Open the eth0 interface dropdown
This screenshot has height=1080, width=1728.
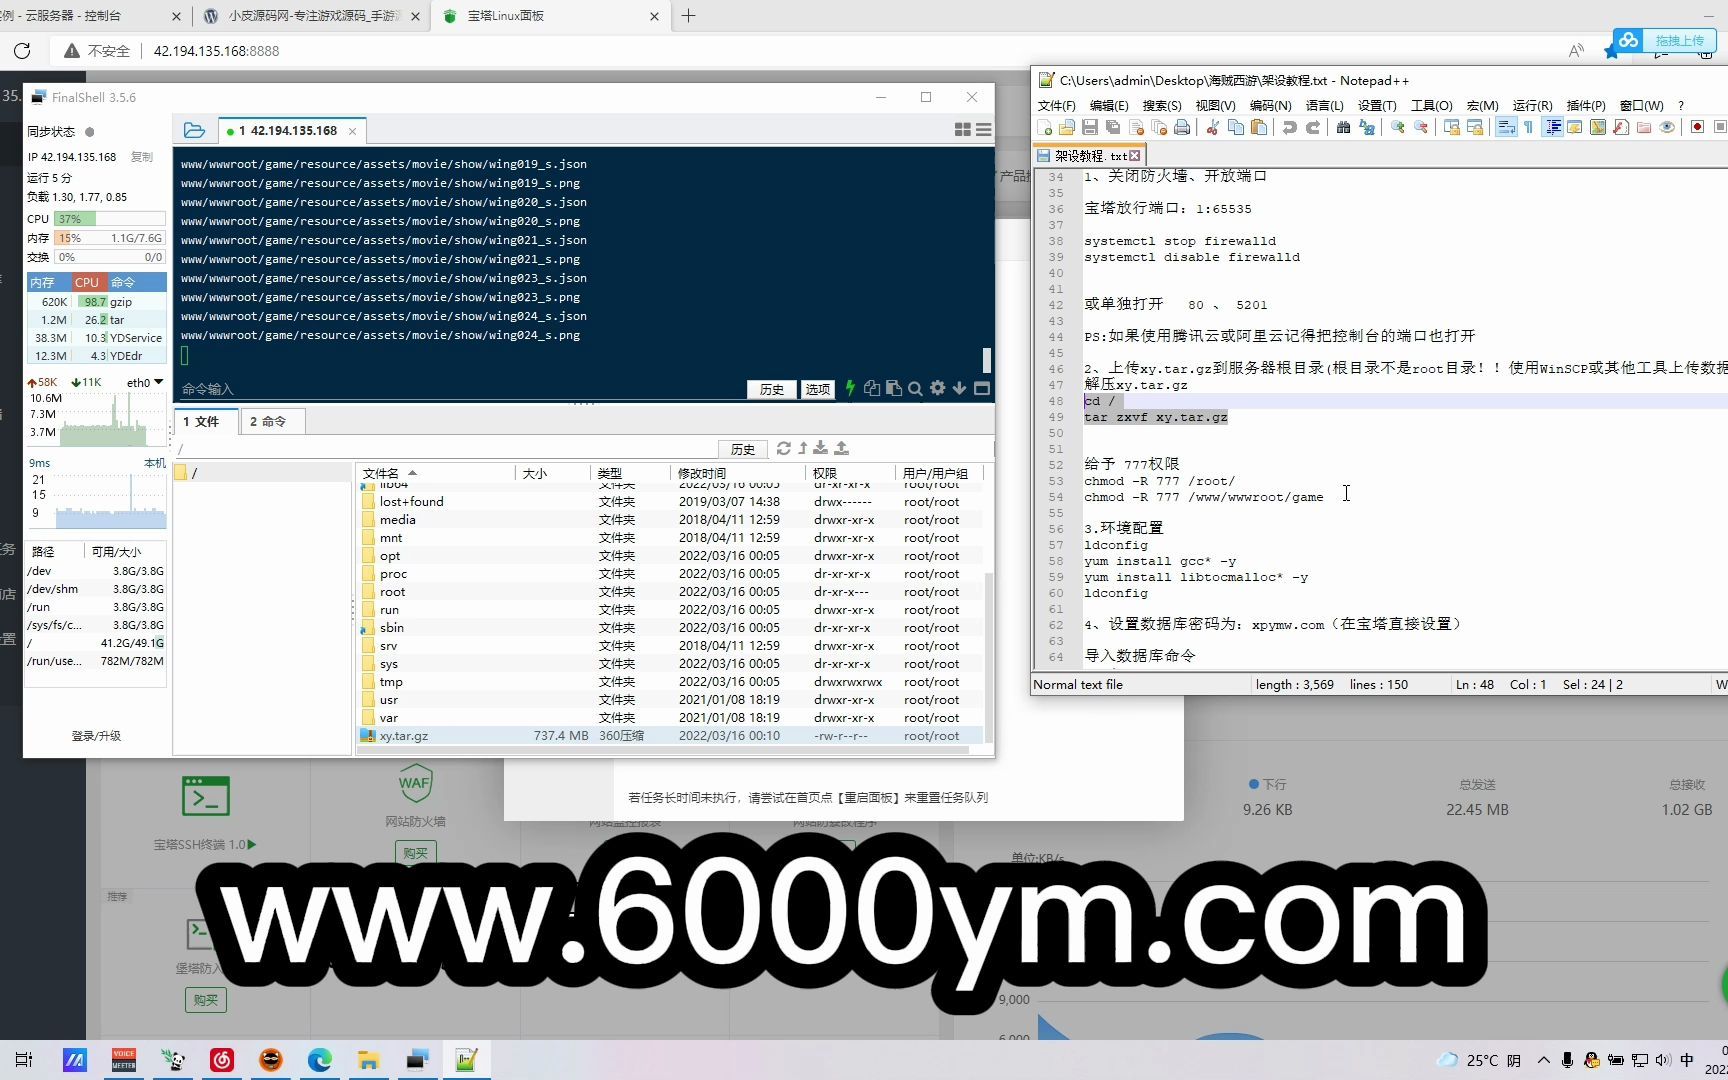(158, 382)
